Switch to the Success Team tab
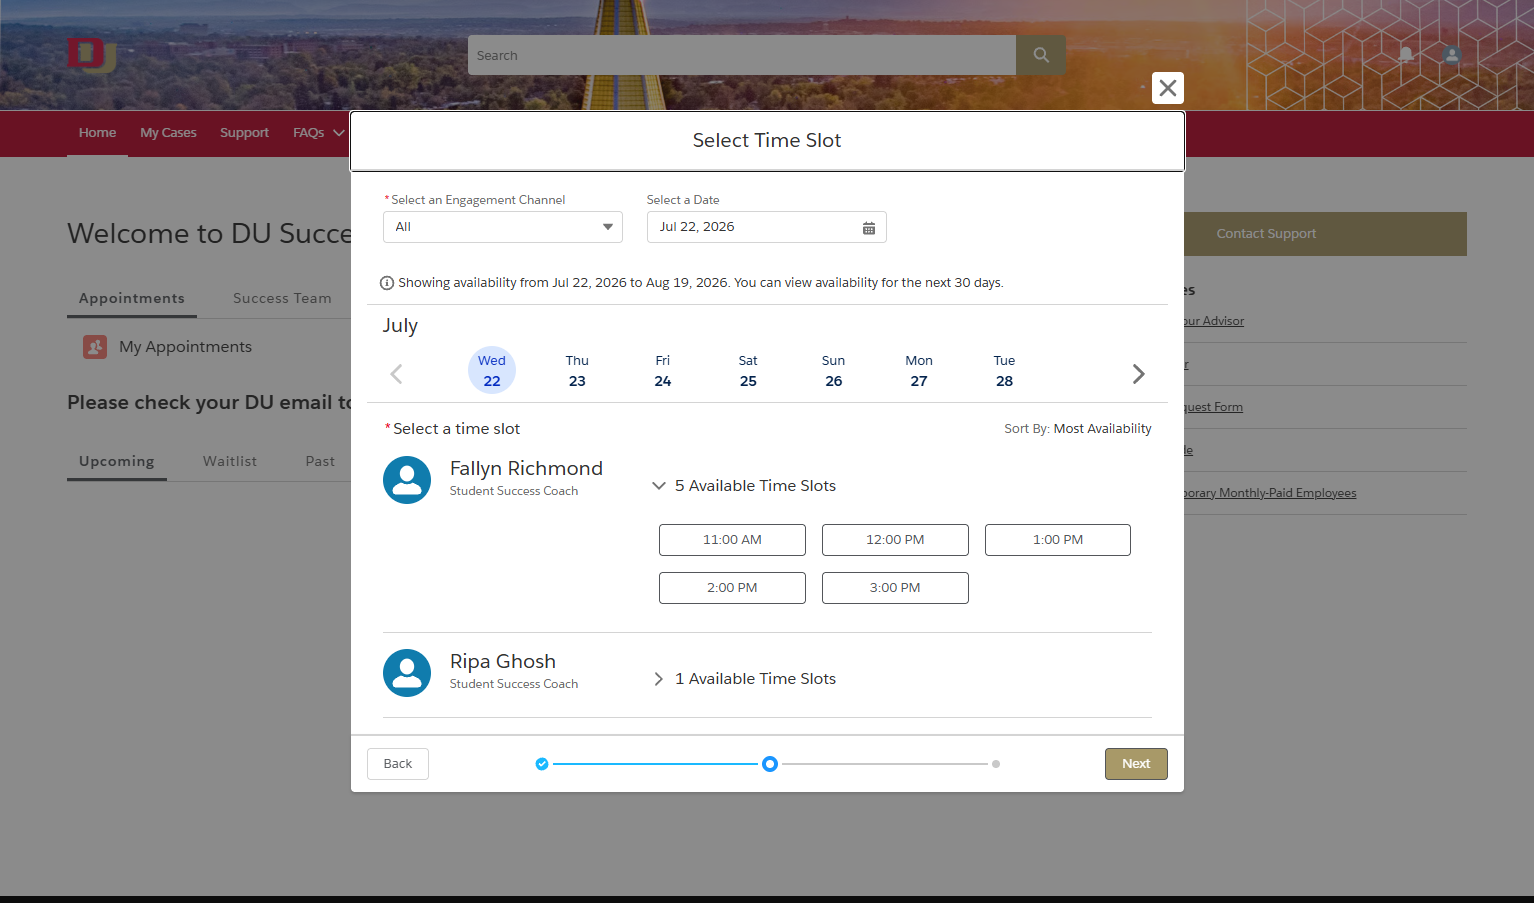 [x=282, y=299]
